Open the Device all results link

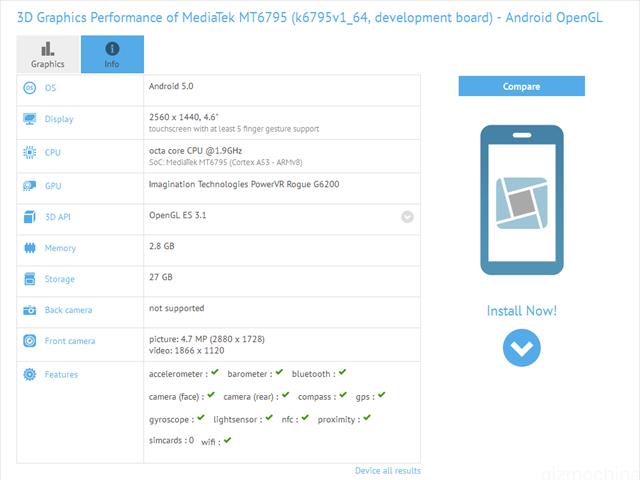(x=388, y=471)
